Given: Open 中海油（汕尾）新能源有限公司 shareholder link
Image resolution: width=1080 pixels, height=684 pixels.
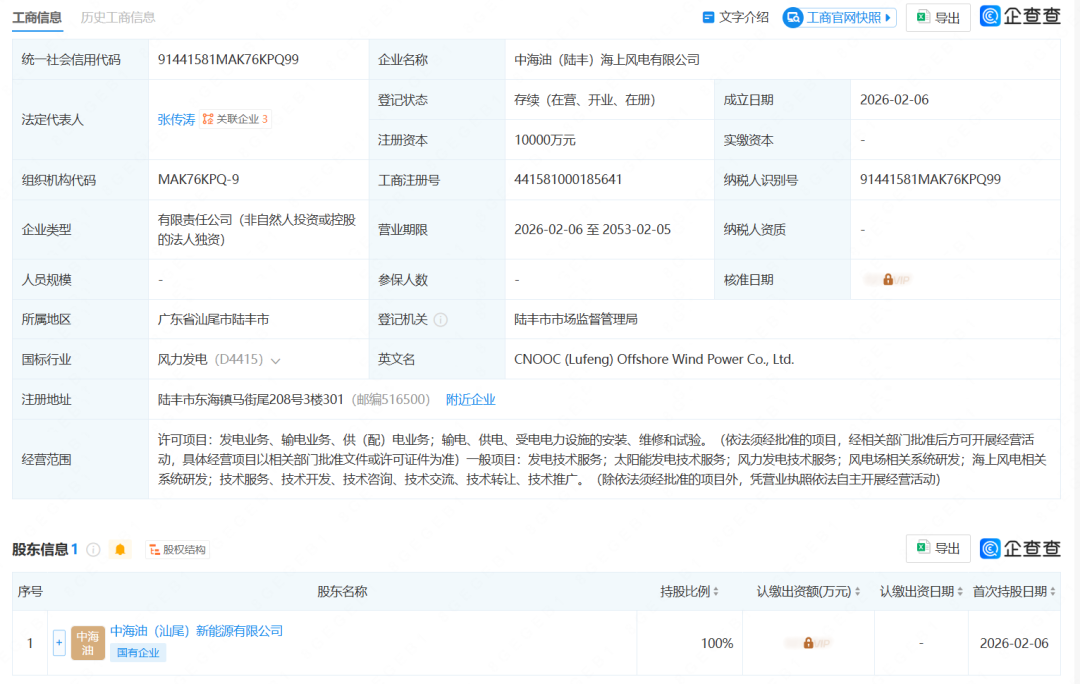Looking at the screenshot, I should 196,631.
